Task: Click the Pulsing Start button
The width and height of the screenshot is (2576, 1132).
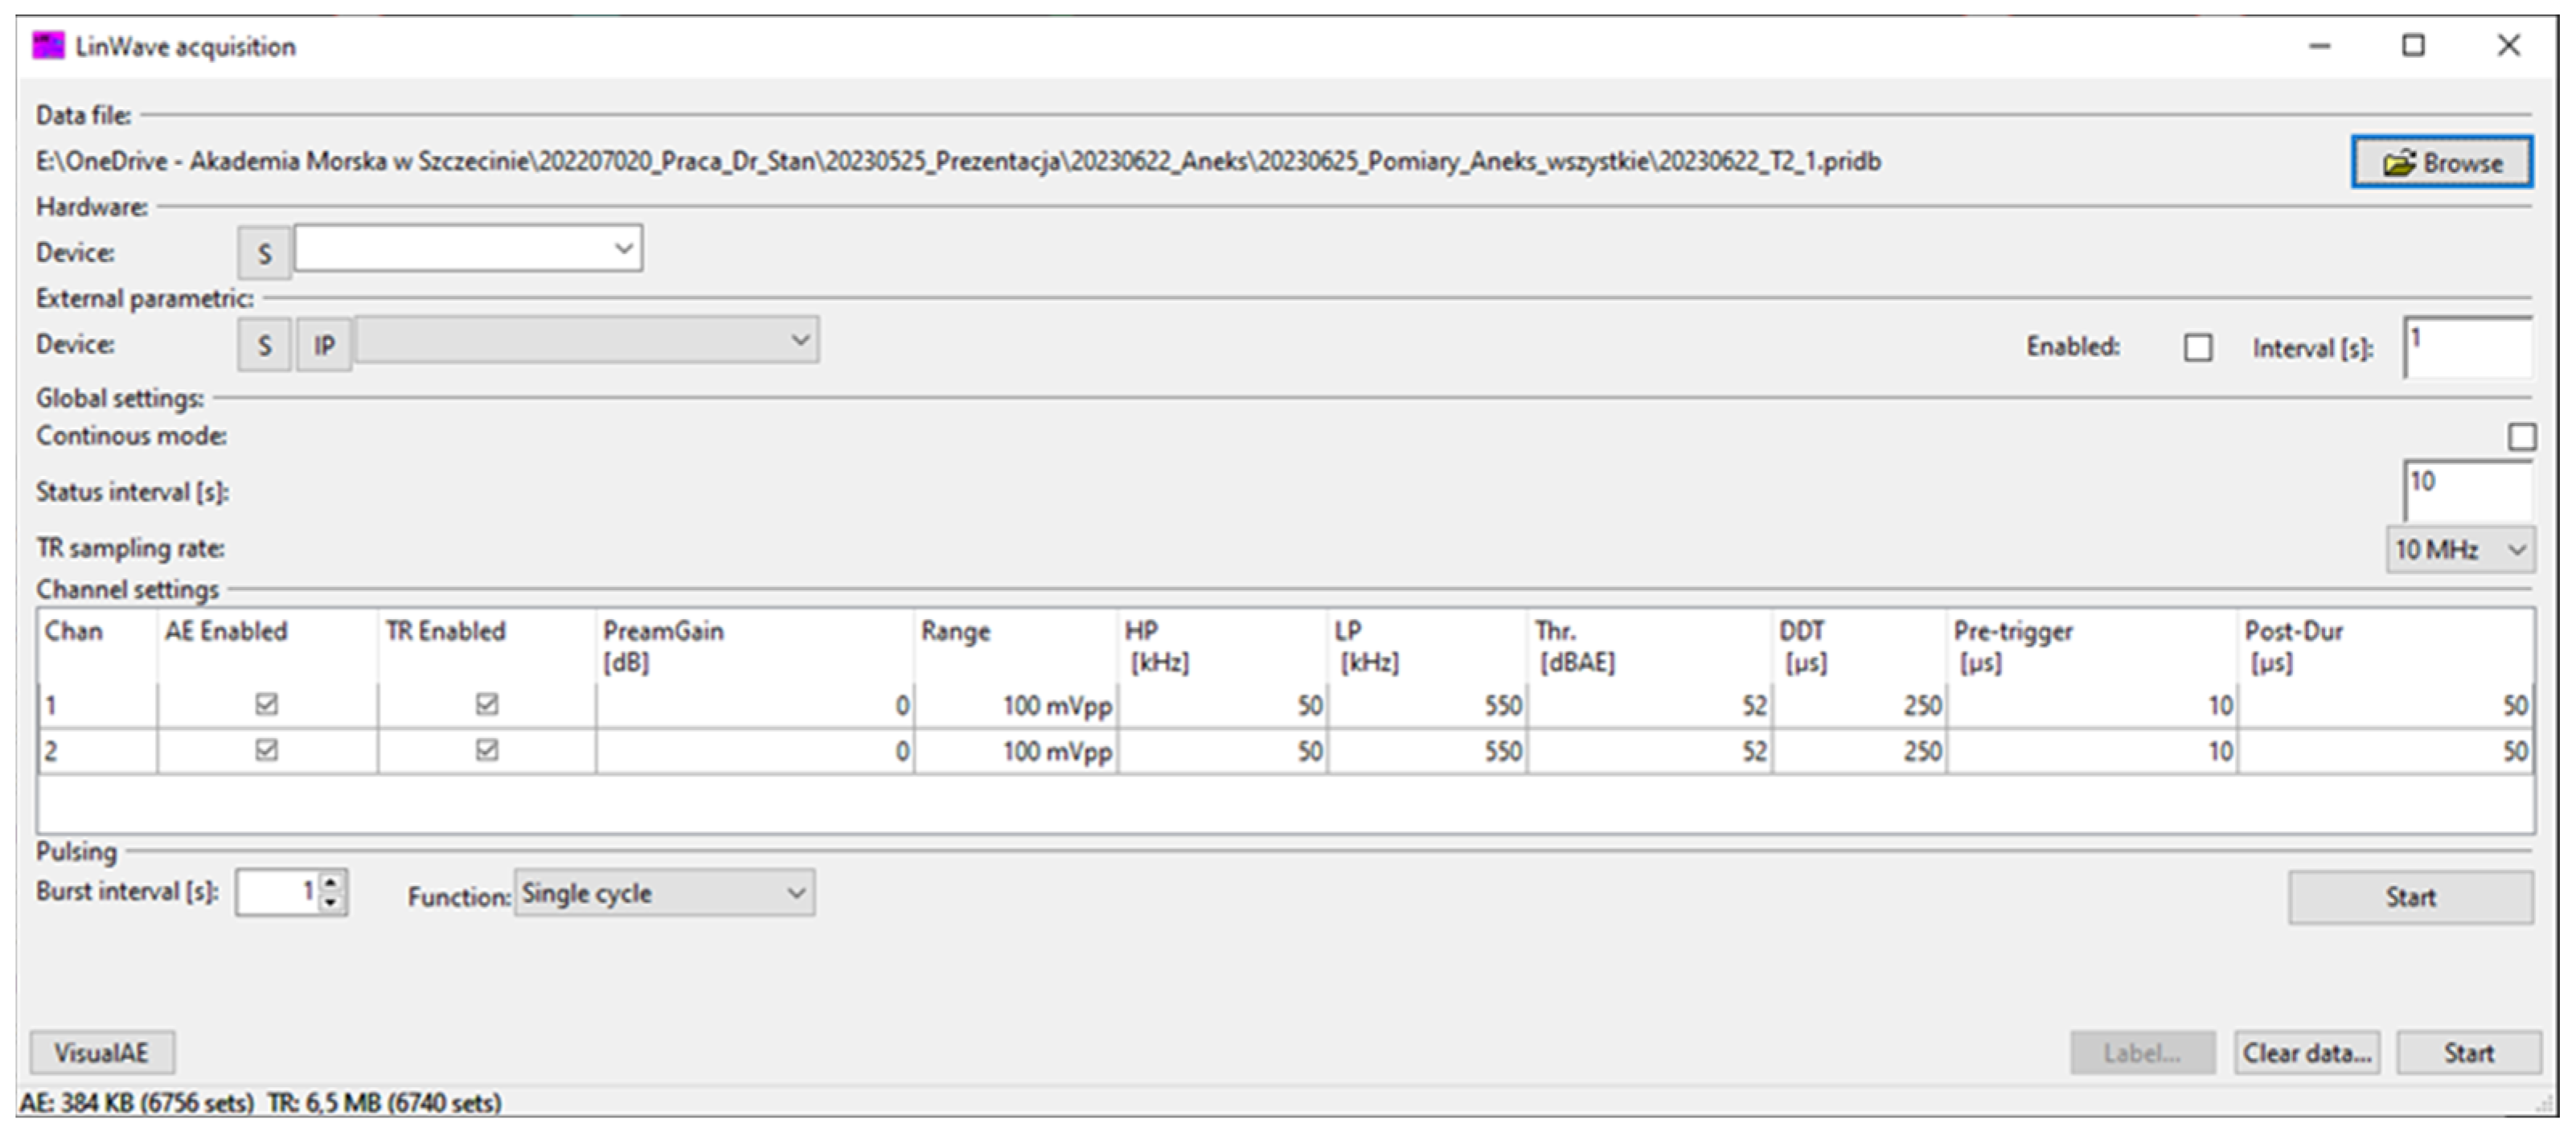Action: click(2410, 897)
